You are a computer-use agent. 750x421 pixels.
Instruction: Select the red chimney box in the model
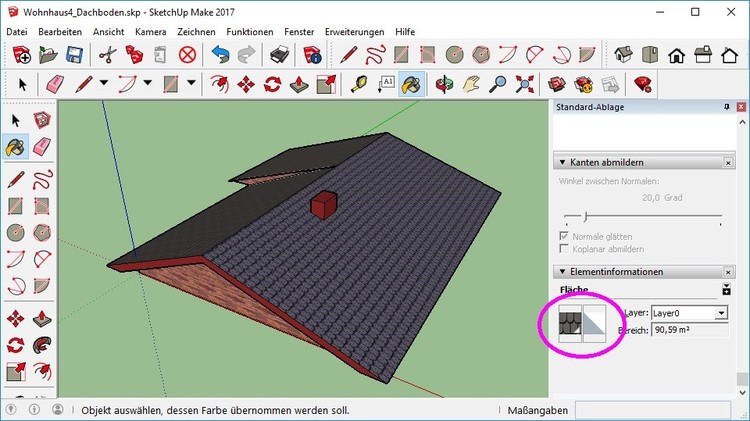(324, 205)
